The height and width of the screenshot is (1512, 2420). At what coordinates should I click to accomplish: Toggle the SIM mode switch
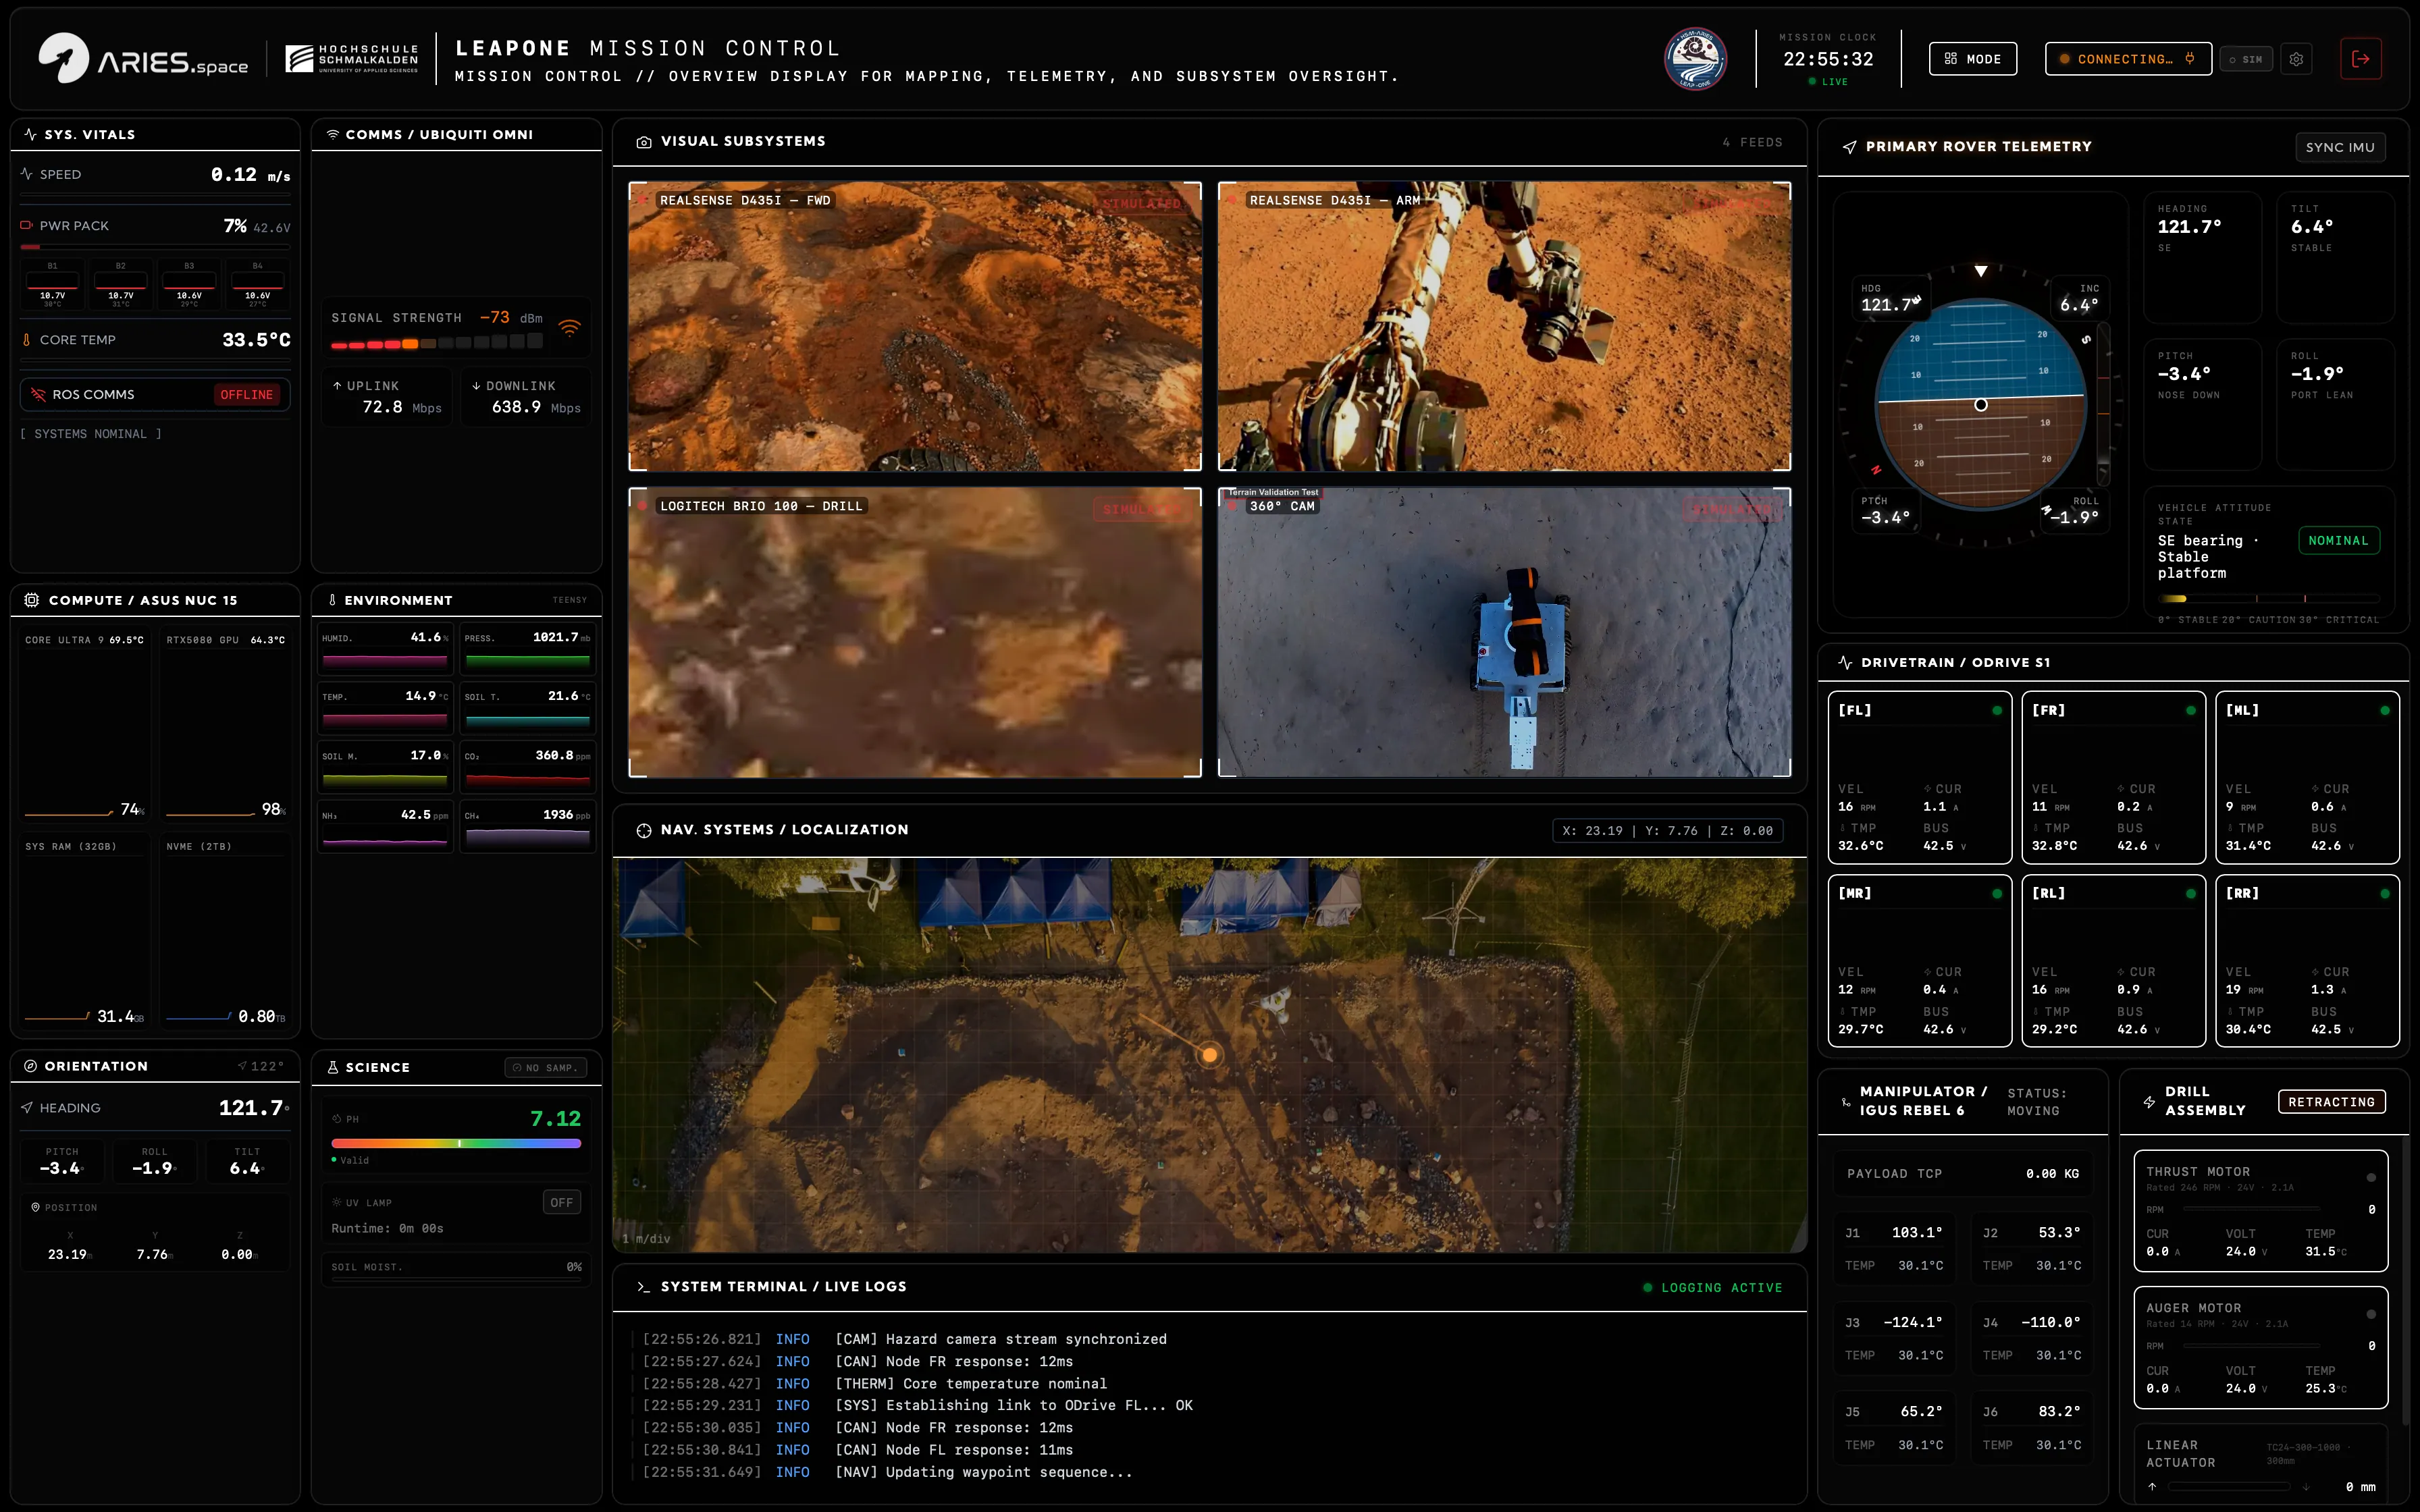coord(2245,59)
